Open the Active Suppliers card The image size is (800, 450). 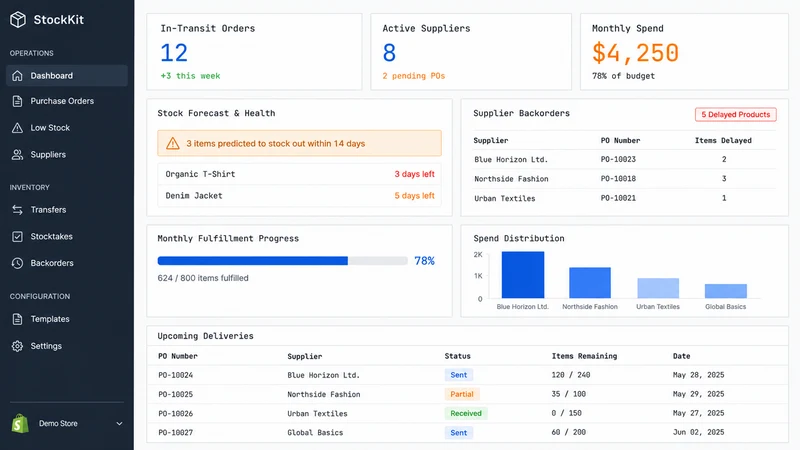[471, 52]
